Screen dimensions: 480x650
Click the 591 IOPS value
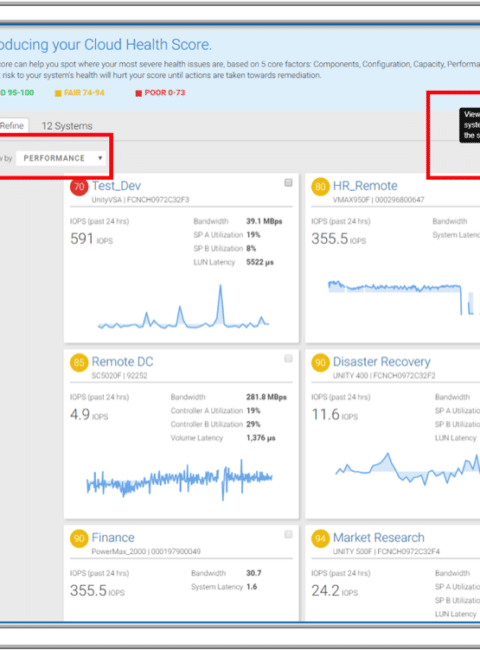(x=91, y=239)
